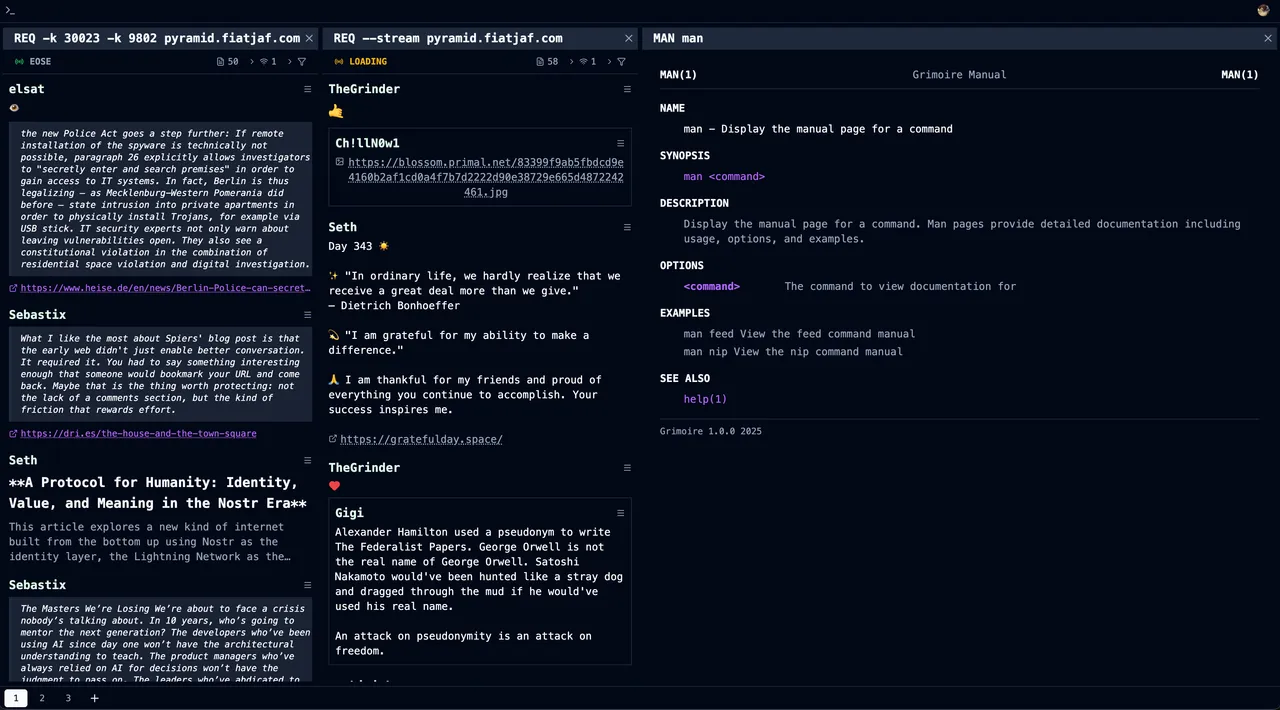Open the filter icon in the LOADING panel
This screenshot has height=710, width=1280.
621,62
